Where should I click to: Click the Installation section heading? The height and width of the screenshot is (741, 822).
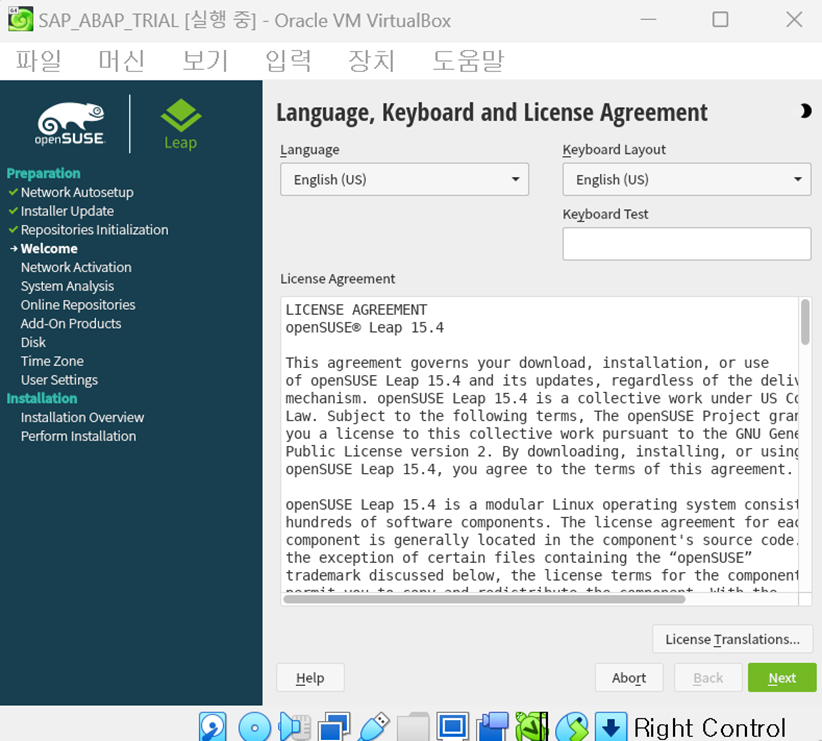(42, 399)
